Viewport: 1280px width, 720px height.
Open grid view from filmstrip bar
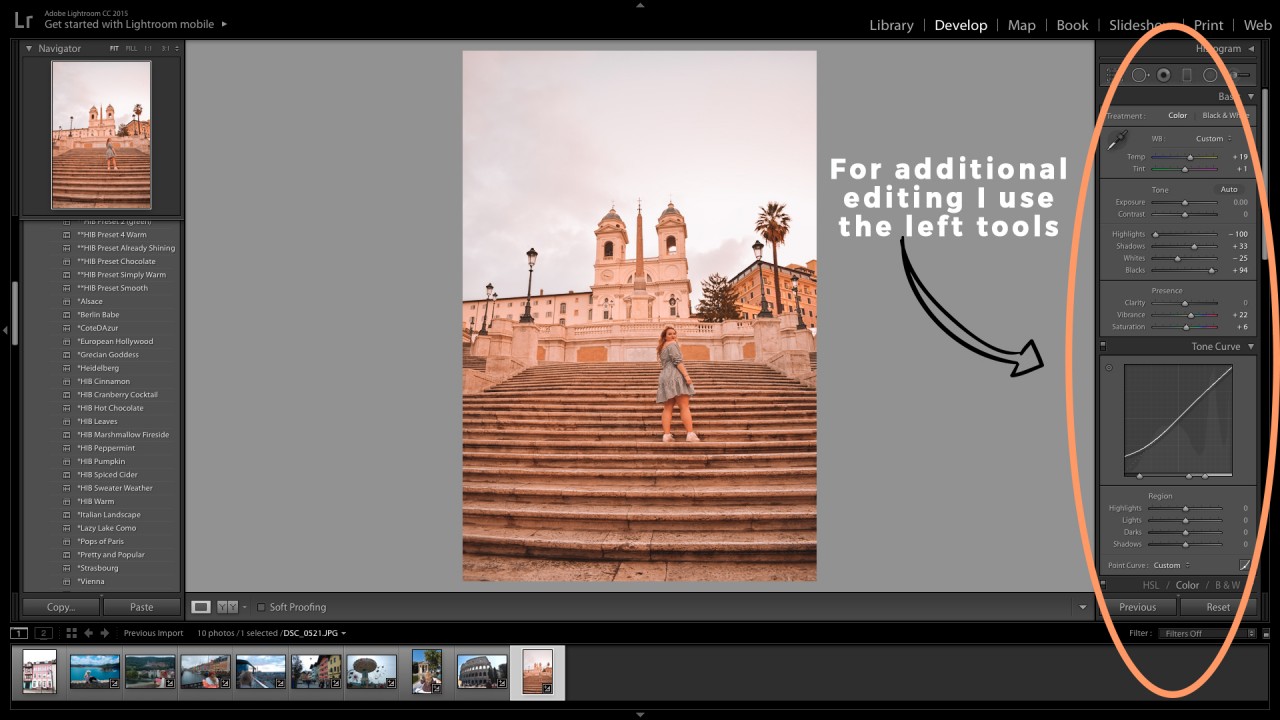(71, 633)
